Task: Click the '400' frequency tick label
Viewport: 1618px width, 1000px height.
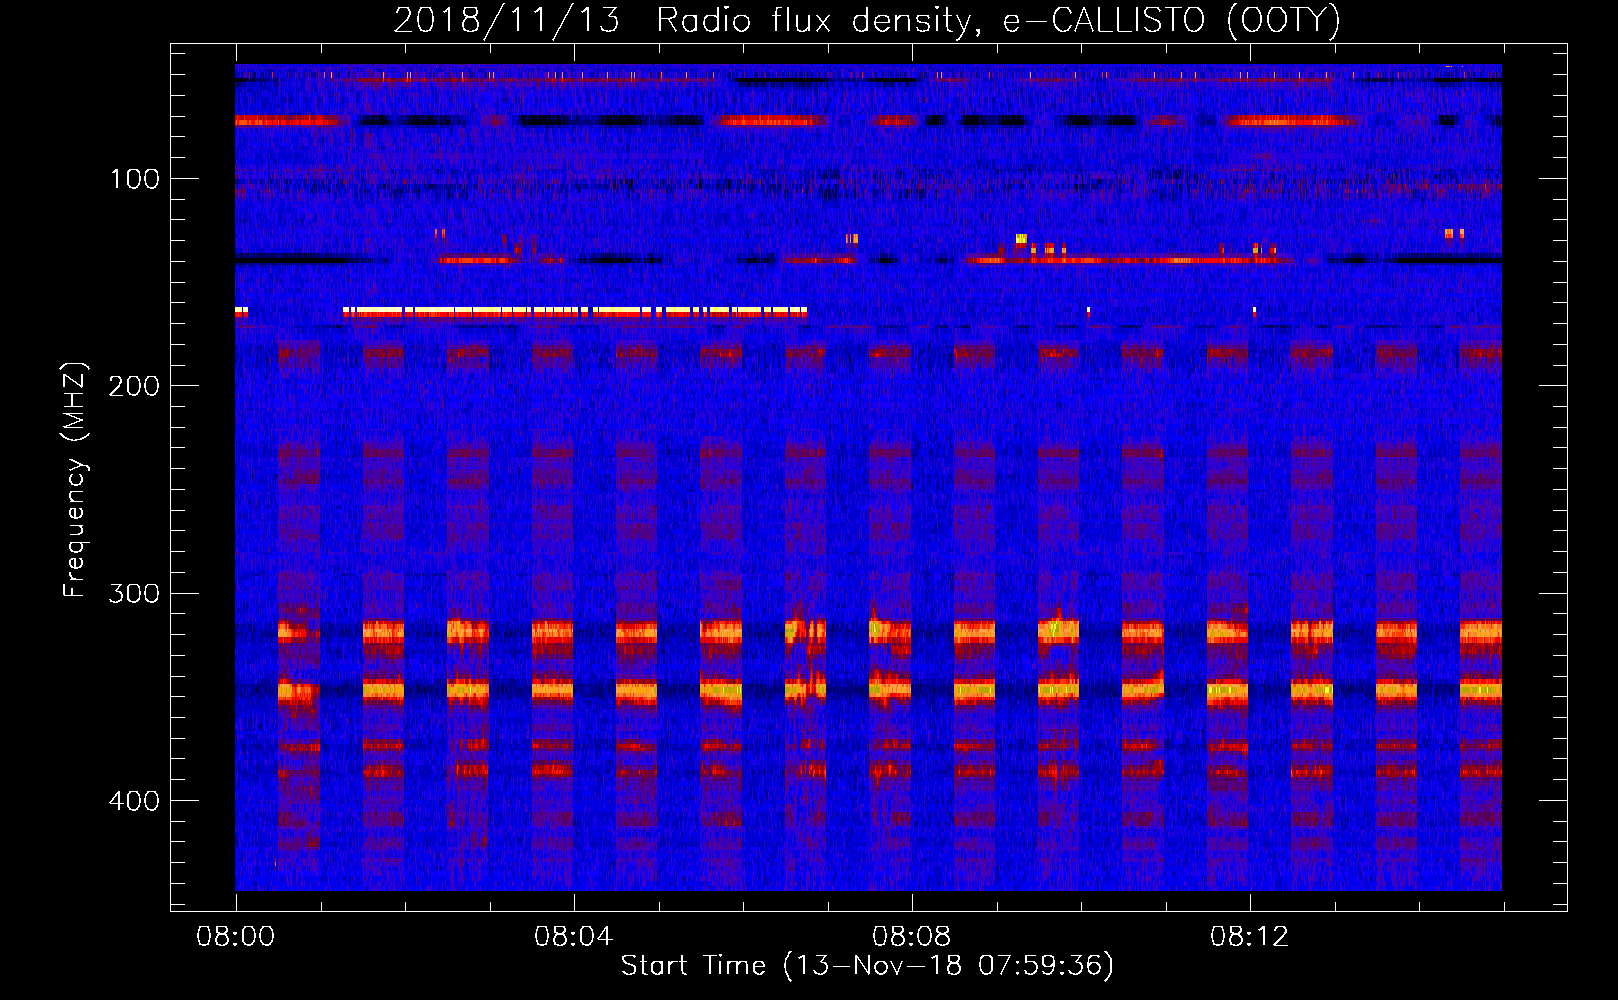Action: click(134, 801)
